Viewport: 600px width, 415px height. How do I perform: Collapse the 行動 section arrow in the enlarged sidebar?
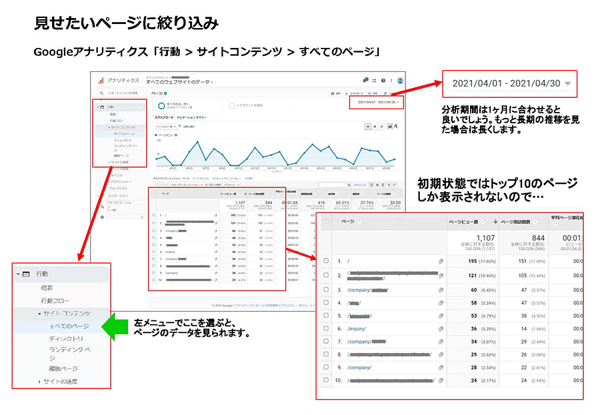tap(18, 274)
